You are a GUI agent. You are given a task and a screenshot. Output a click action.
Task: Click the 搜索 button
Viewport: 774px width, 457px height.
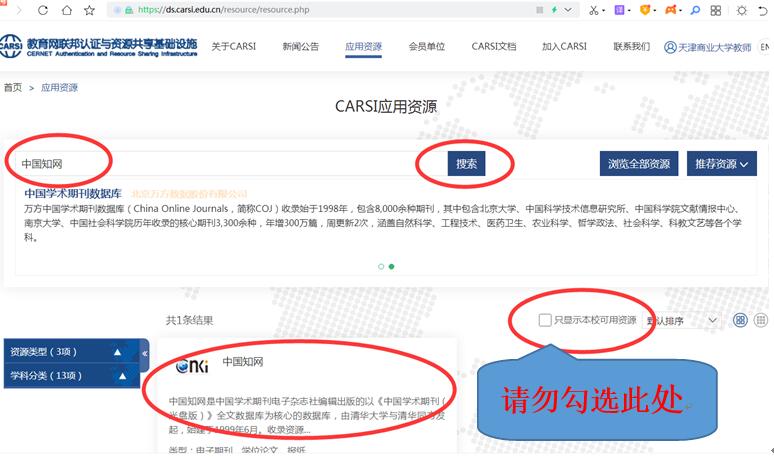466,163
